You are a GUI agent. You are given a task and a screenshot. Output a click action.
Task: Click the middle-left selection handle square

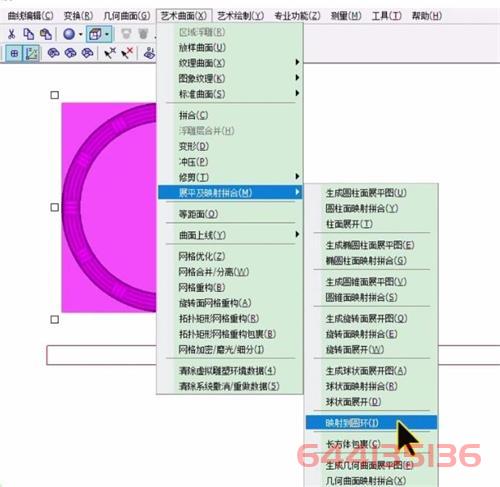coord(55,207)
